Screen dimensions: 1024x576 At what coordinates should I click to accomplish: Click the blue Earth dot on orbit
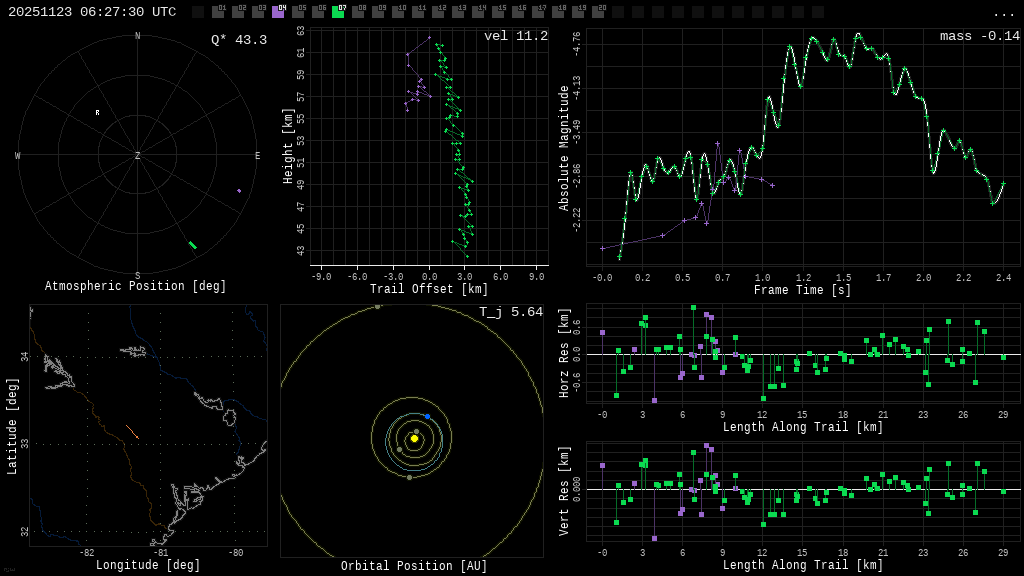(x=427, y=416)
